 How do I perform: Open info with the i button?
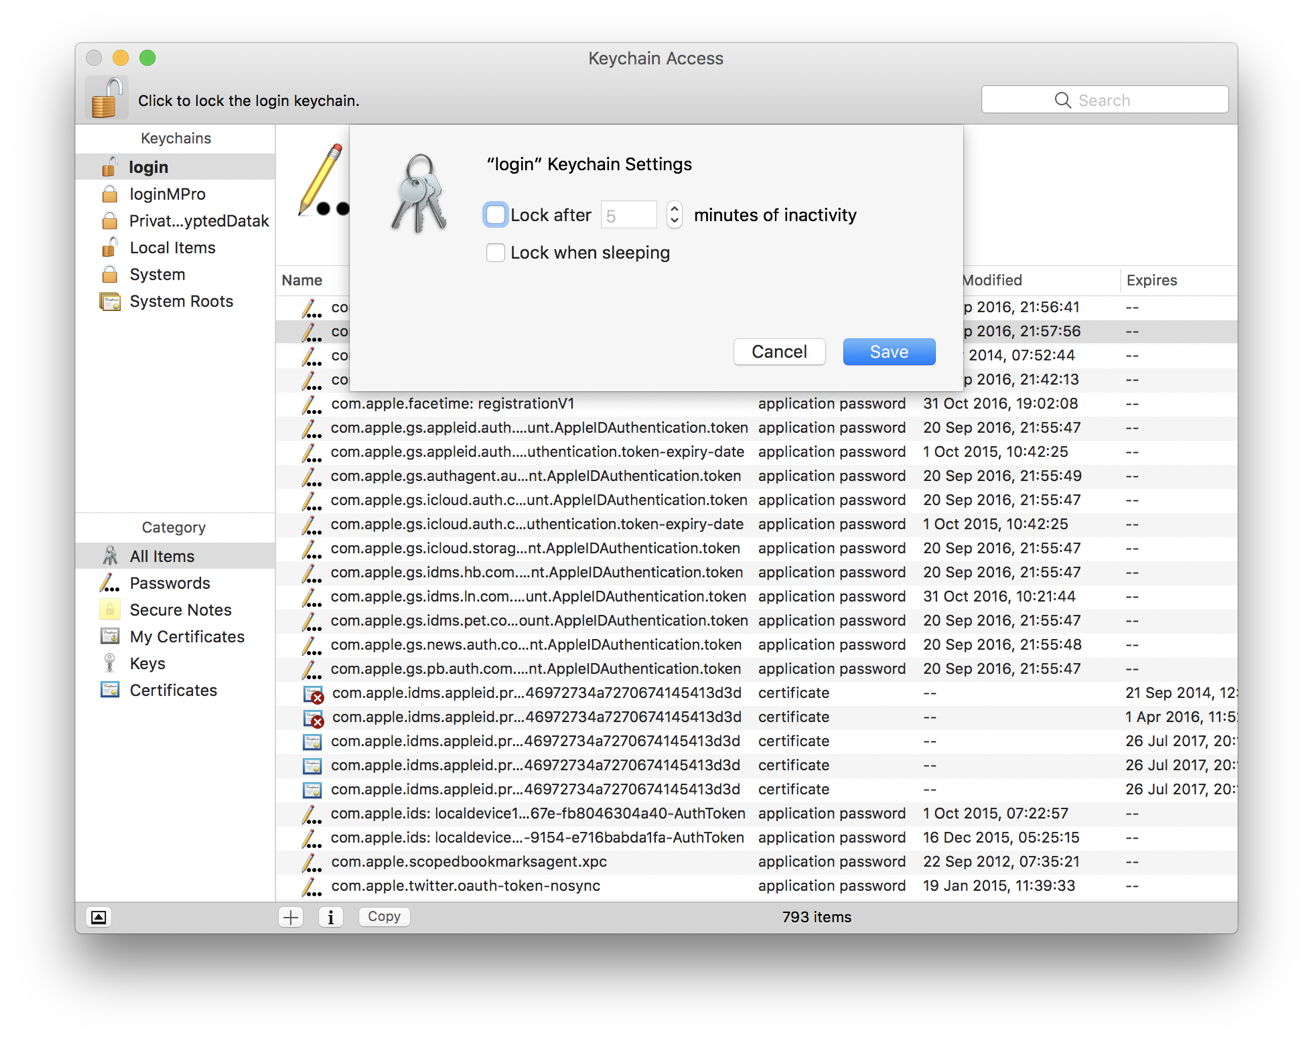click(x=331, y=917)
